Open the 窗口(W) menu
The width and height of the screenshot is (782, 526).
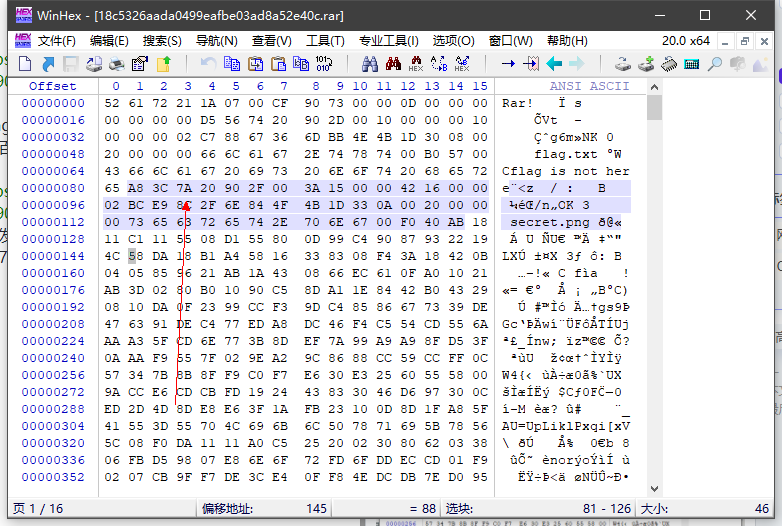click(x=511, y=41)
